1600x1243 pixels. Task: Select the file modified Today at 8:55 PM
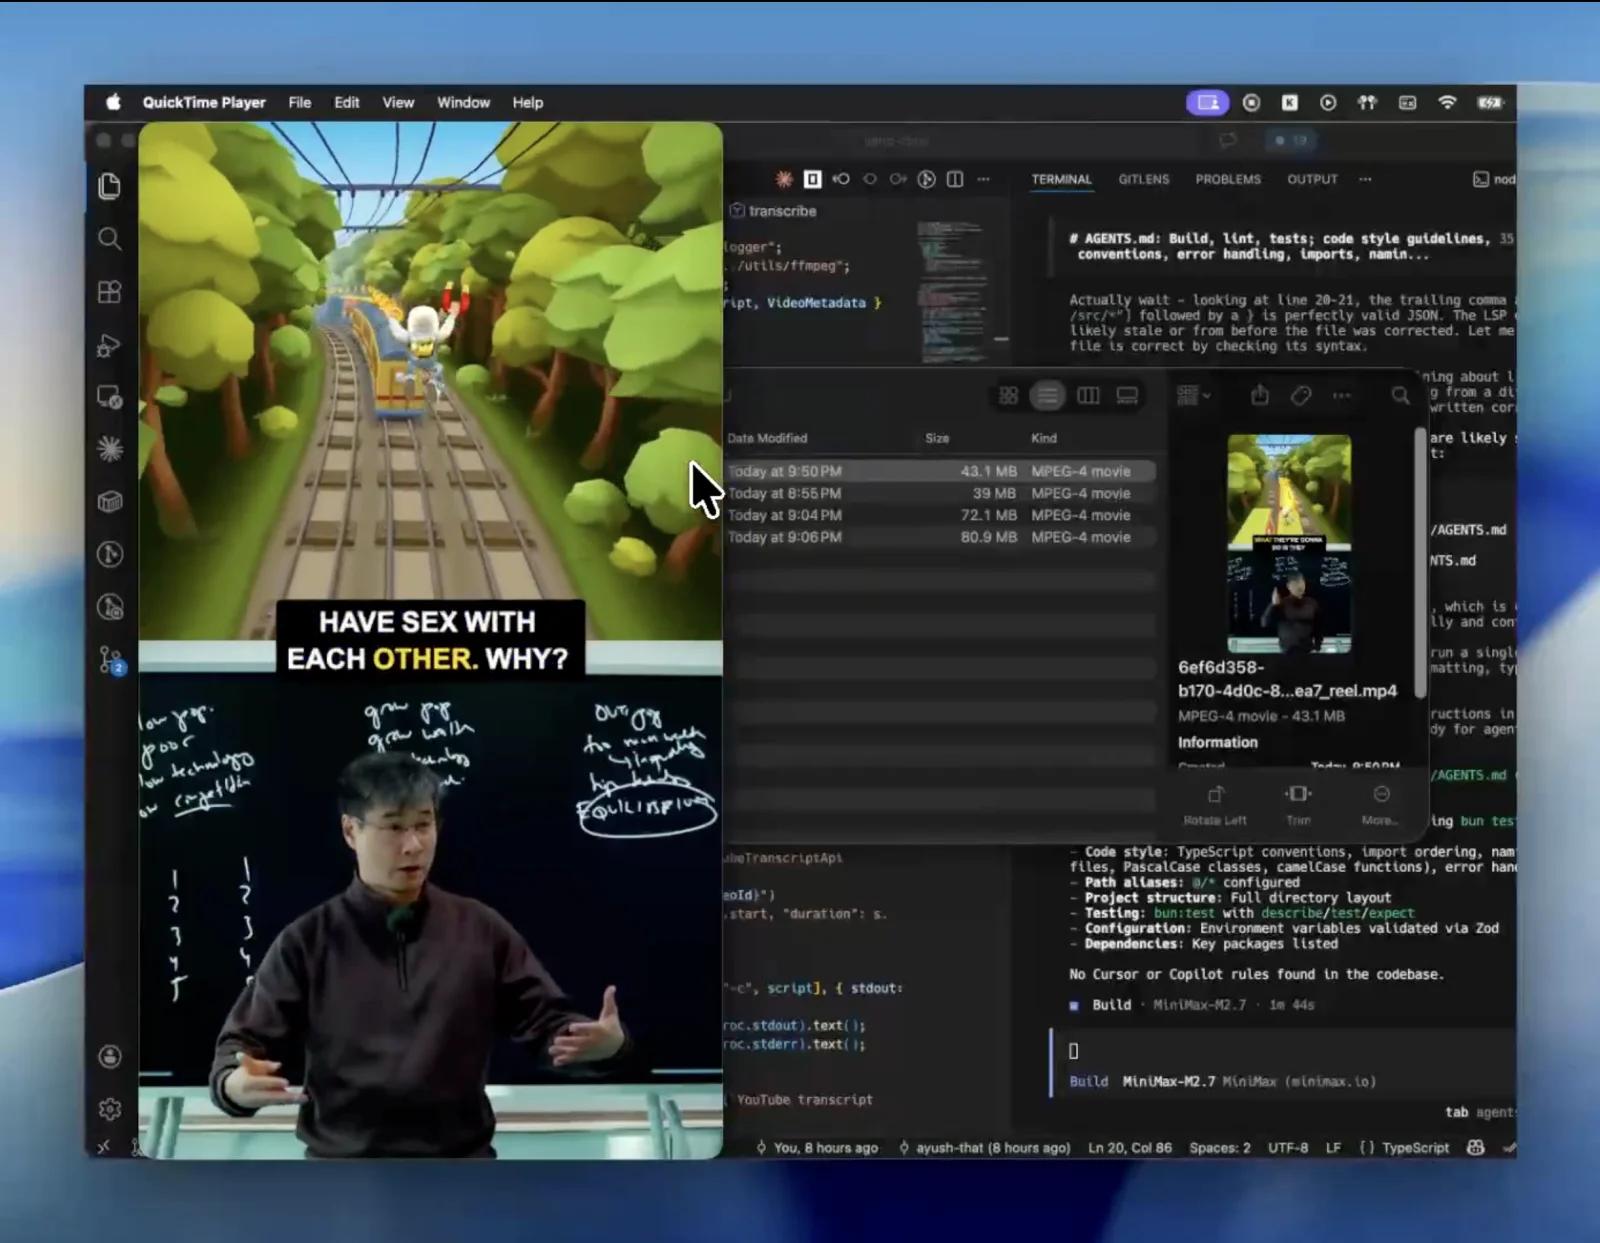940,493
